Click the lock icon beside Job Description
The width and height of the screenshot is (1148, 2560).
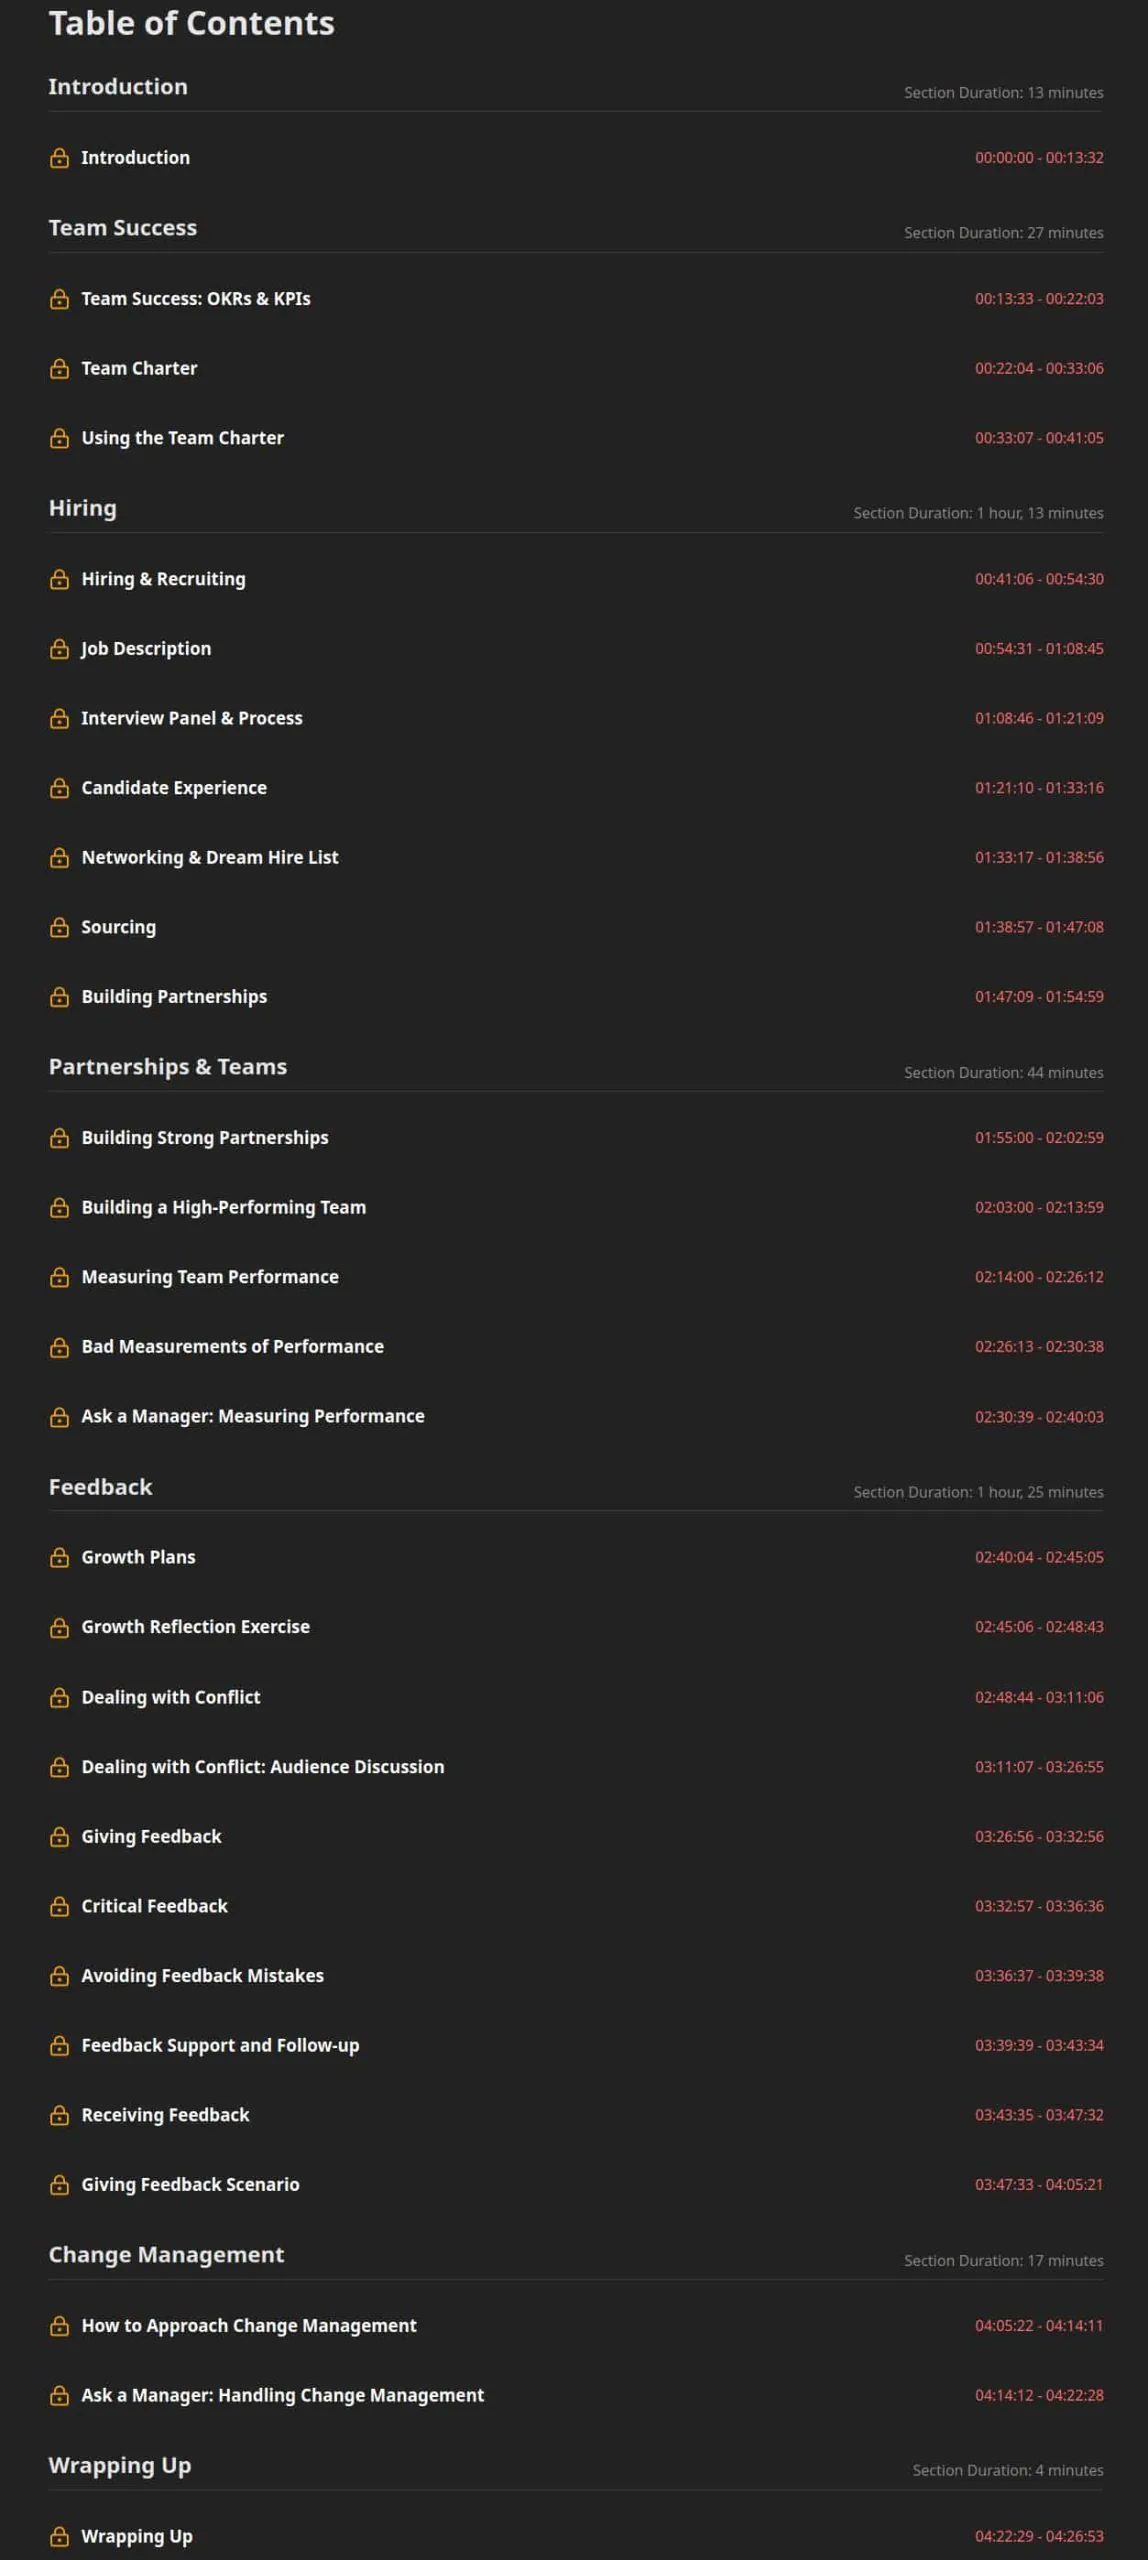(x=59, y=649)
